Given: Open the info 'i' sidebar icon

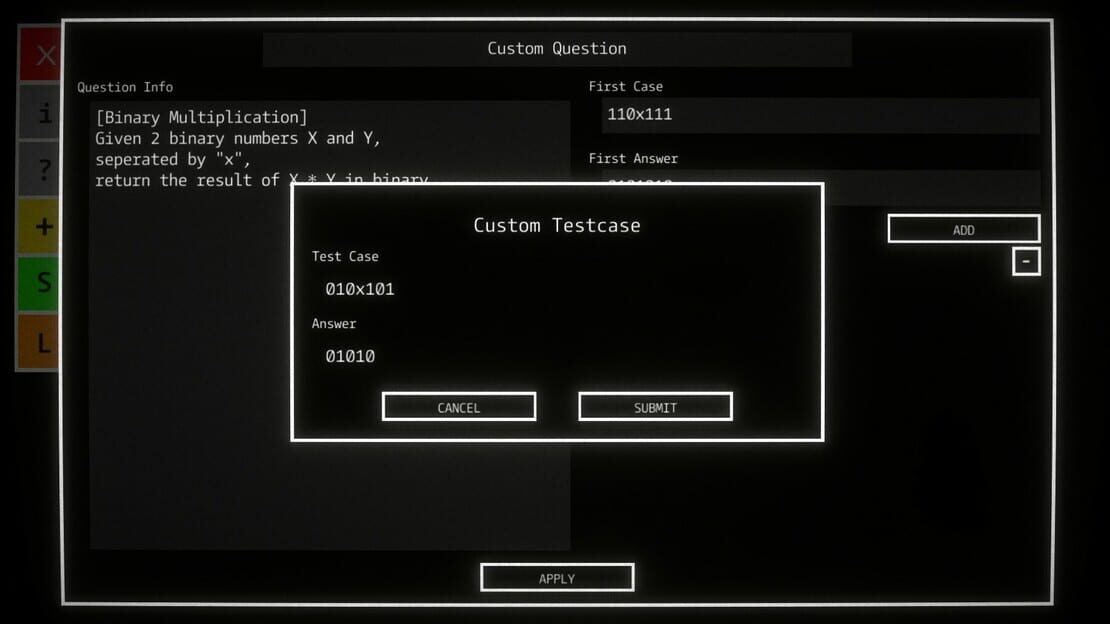Looking at the screenshot, I should 39,112.
